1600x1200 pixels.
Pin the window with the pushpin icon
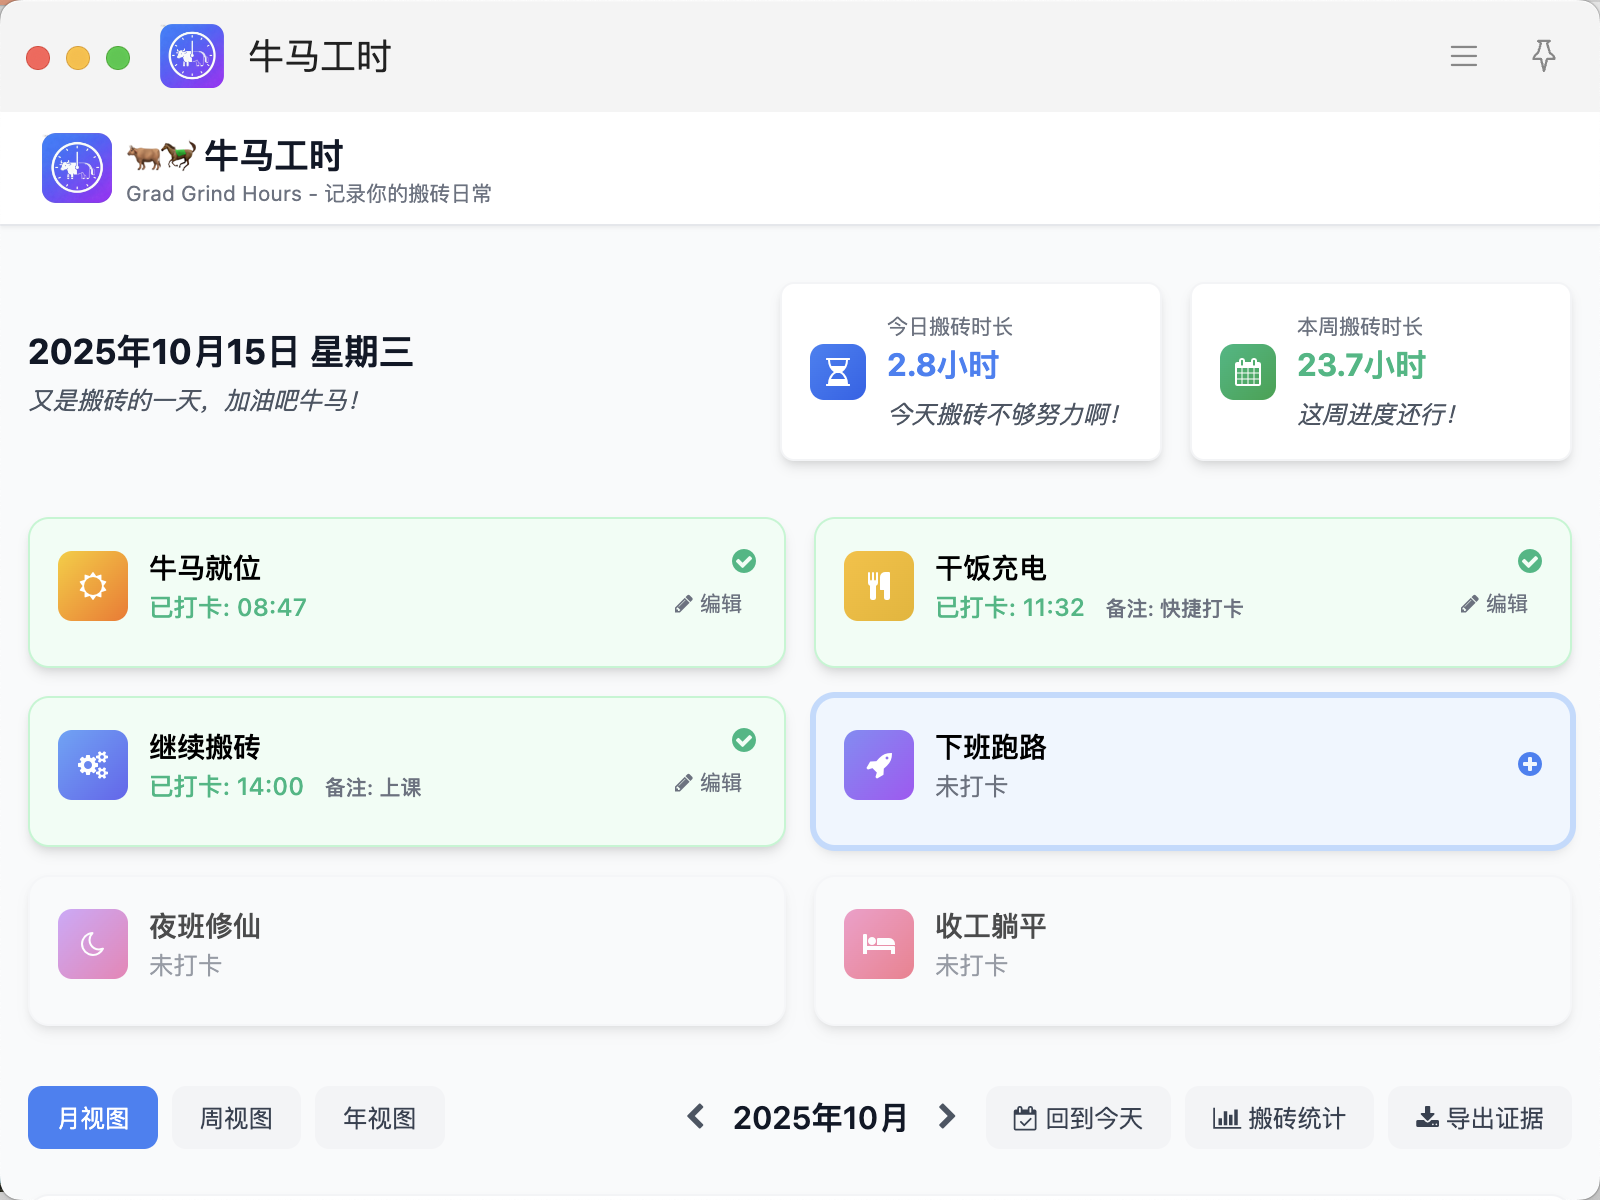[1543, 56]
